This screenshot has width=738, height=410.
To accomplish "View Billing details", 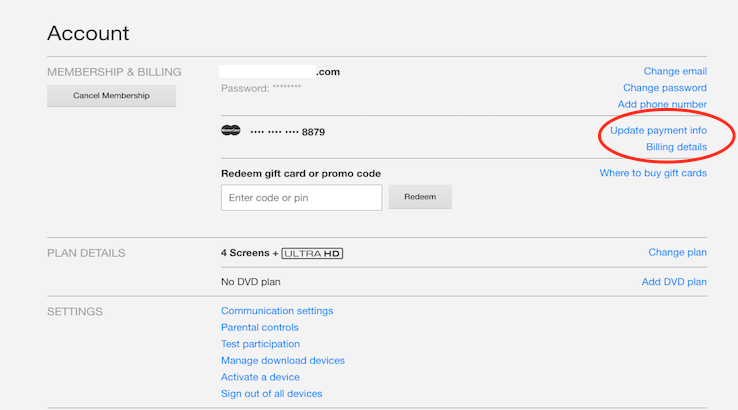I will pos(676,147).
